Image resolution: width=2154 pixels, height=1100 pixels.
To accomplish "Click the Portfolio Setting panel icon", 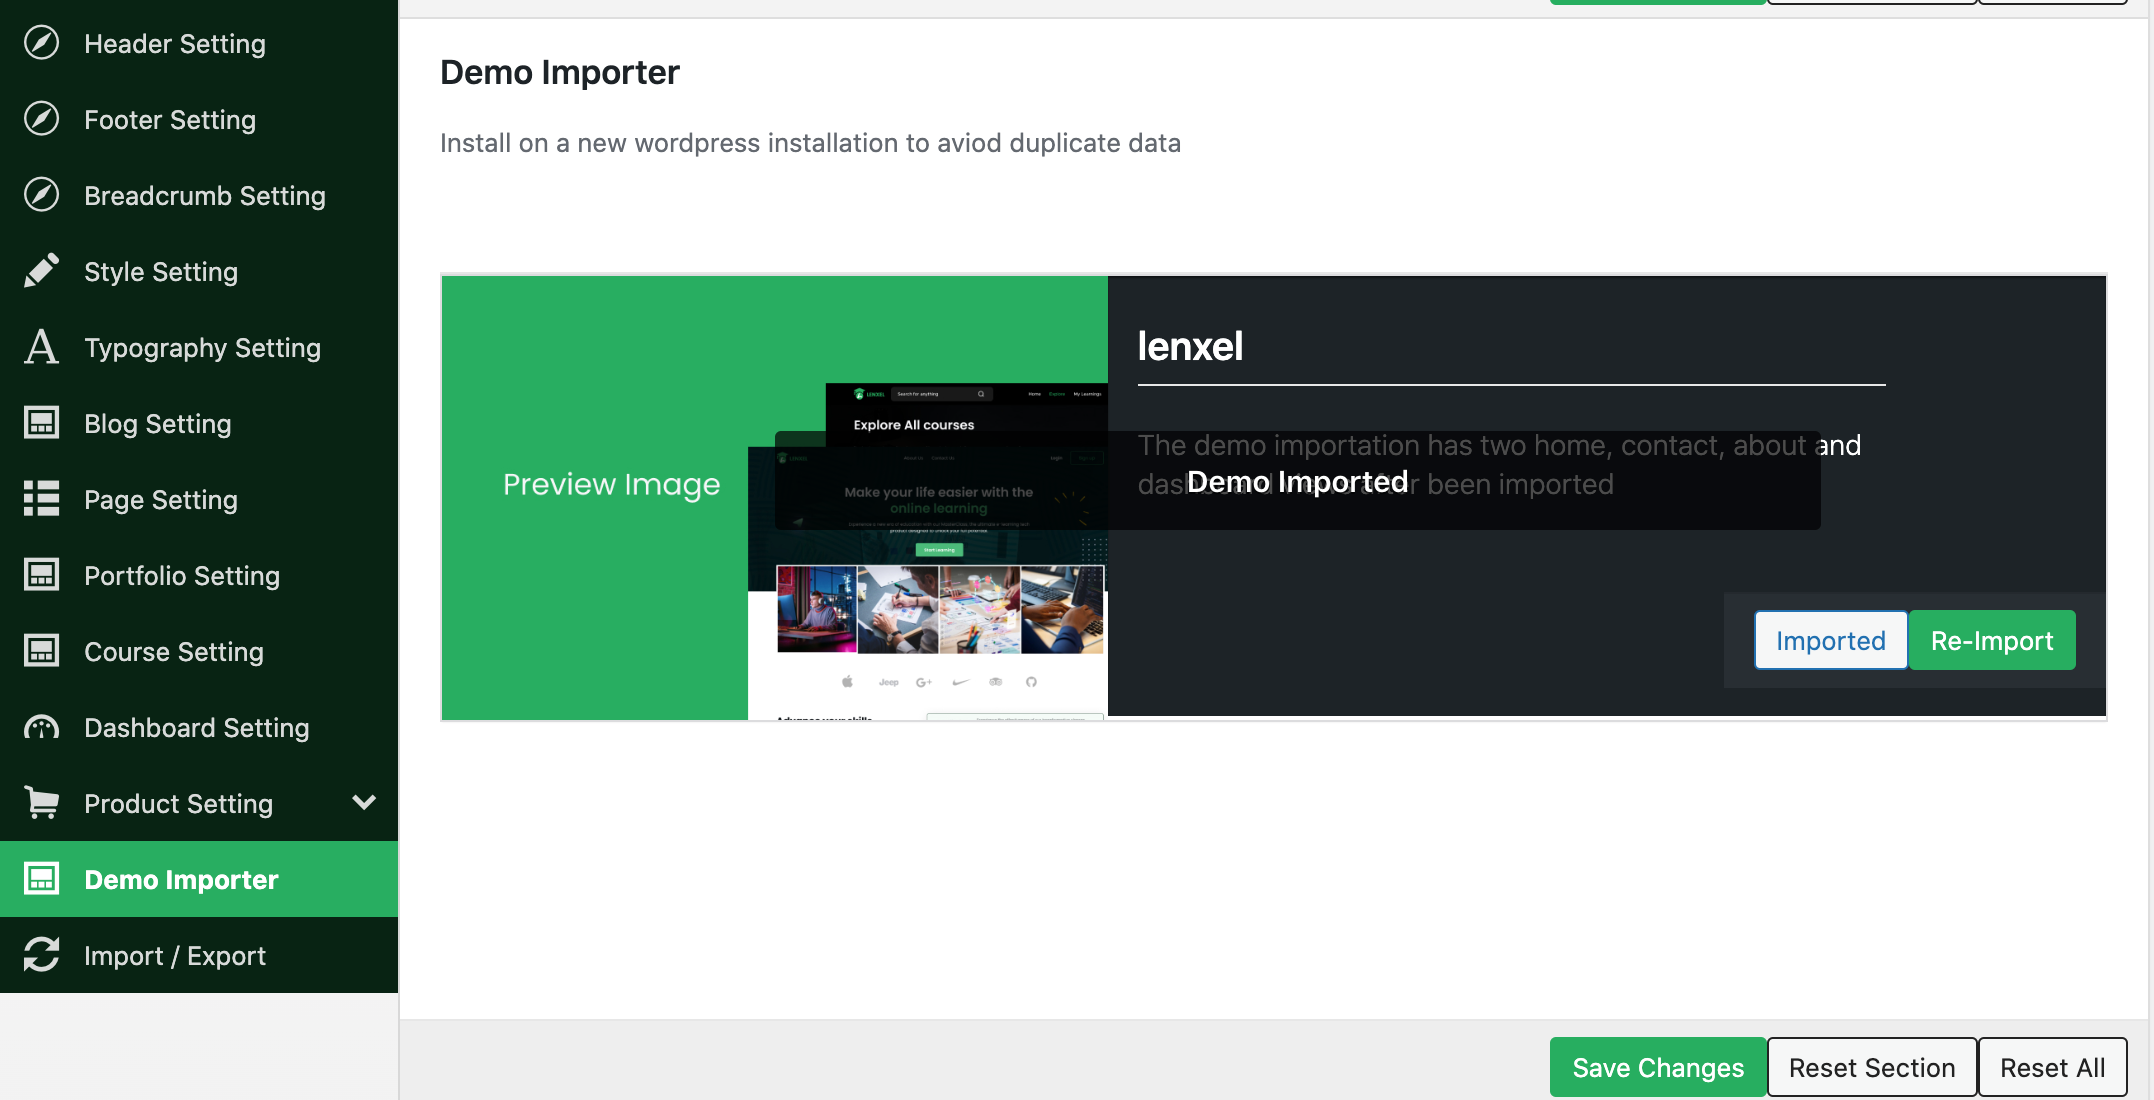I will pos(41,575).
